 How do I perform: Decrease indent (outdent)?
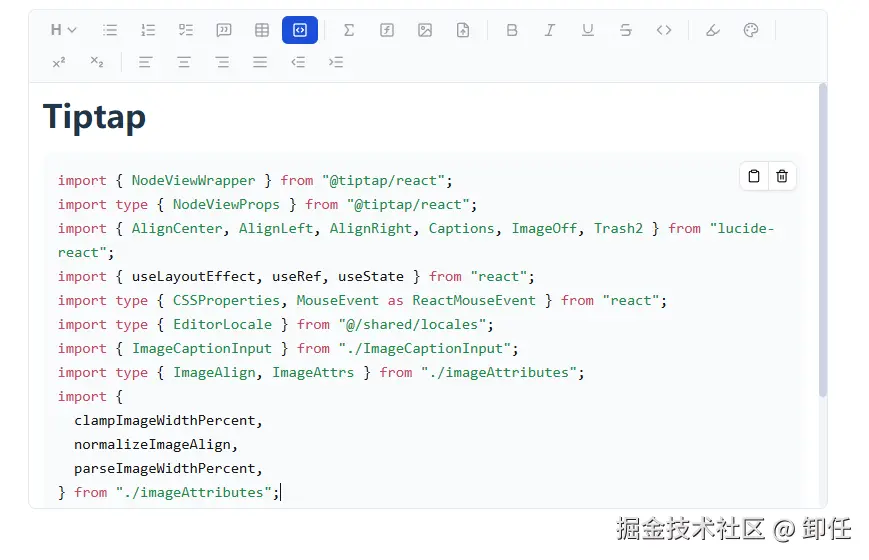(298, 62)
